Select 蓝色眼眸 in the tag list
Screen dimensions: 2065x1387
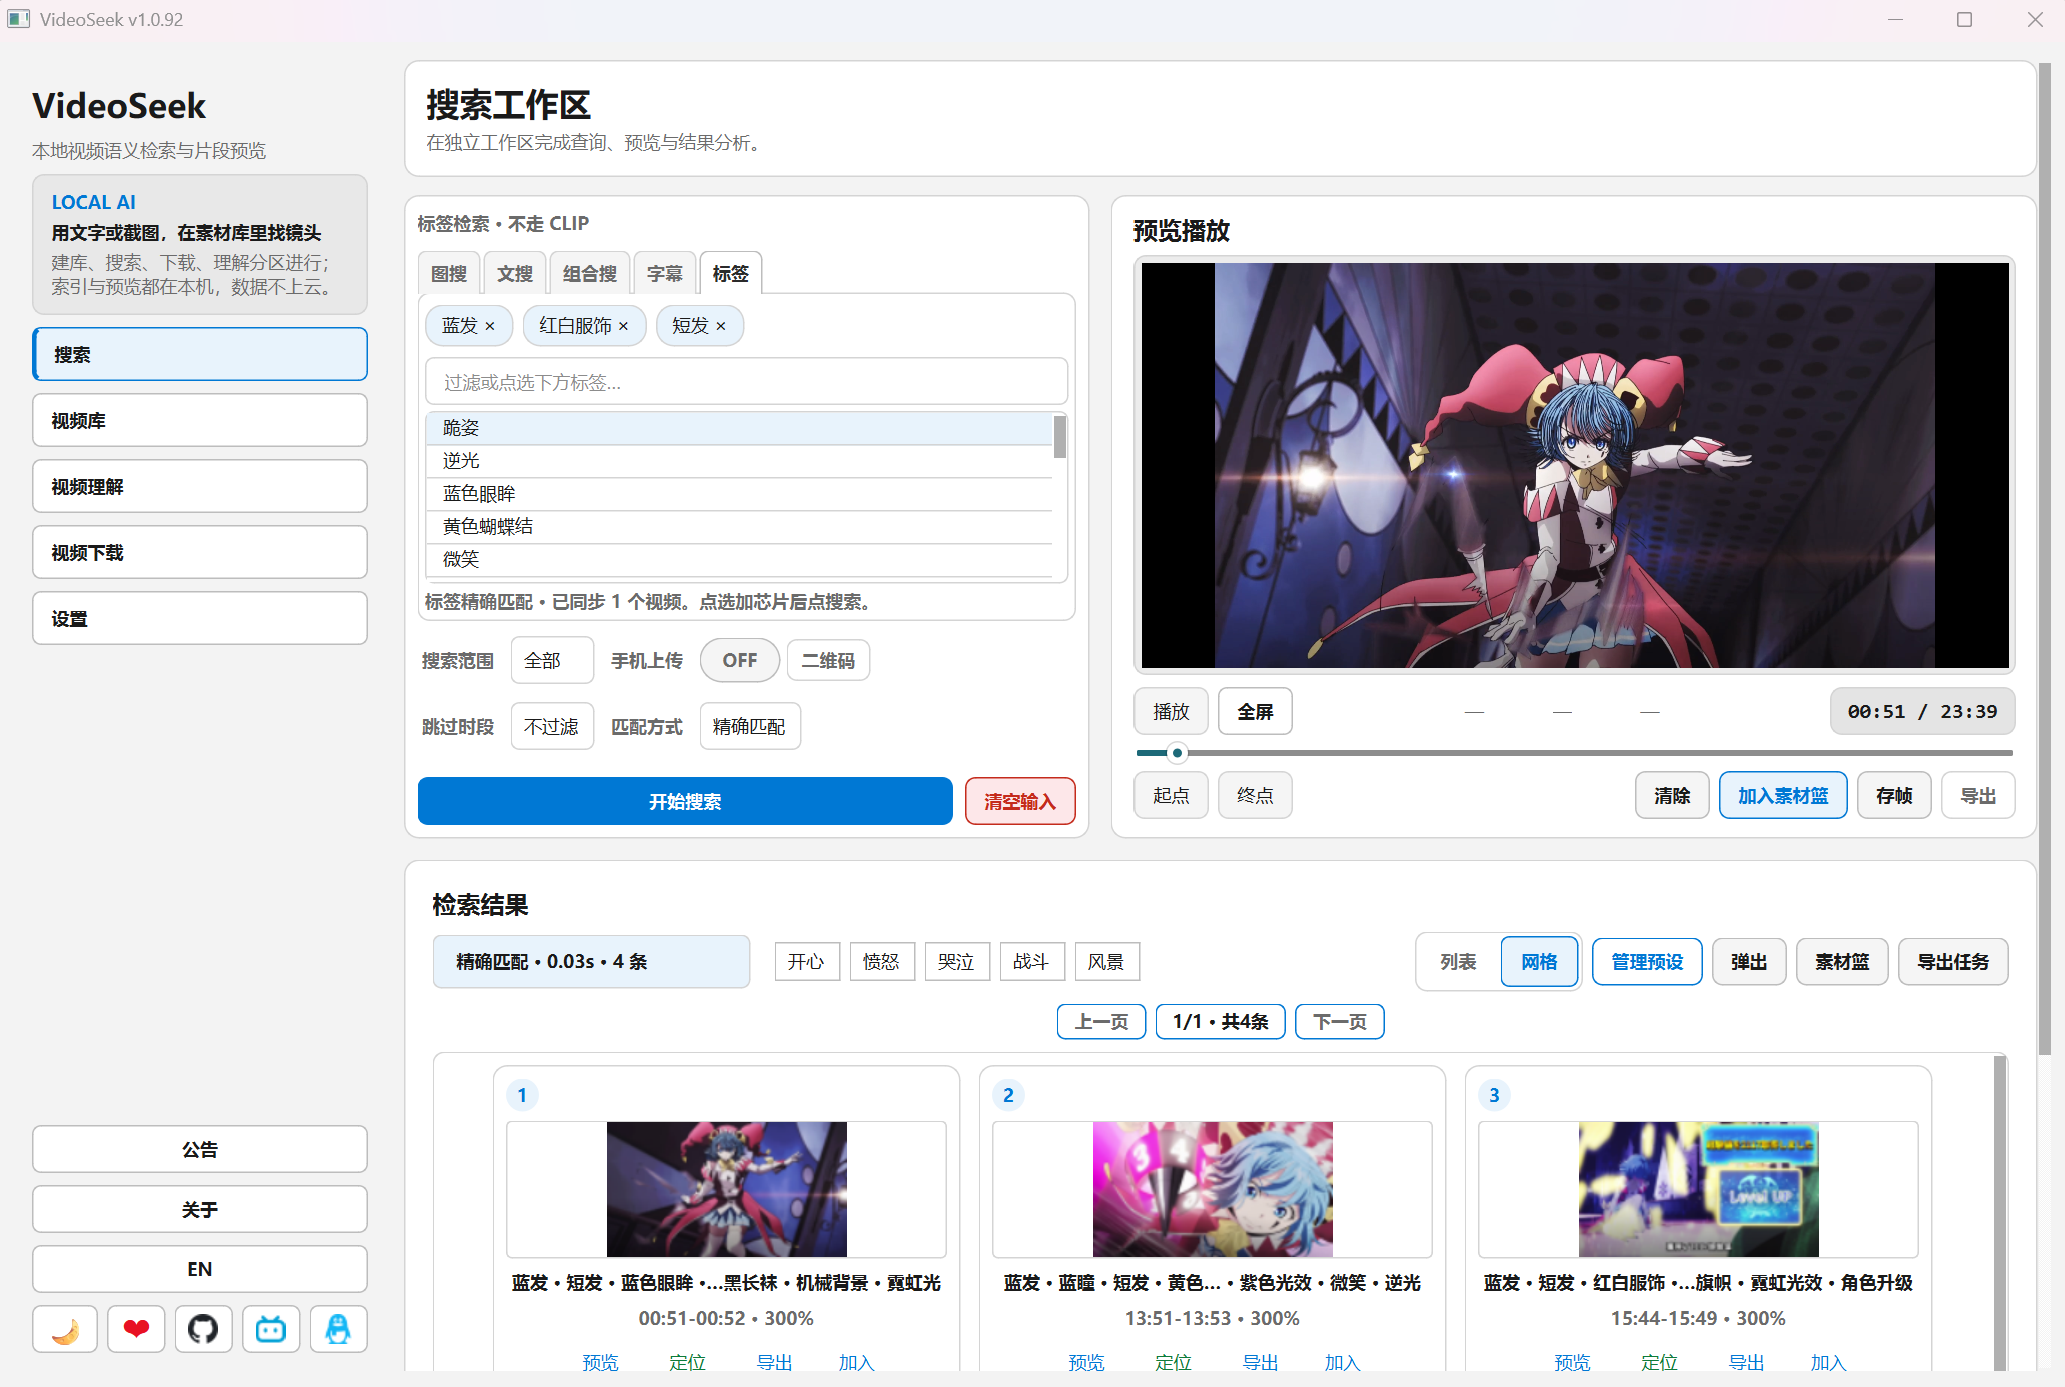[x=740, y=494]
